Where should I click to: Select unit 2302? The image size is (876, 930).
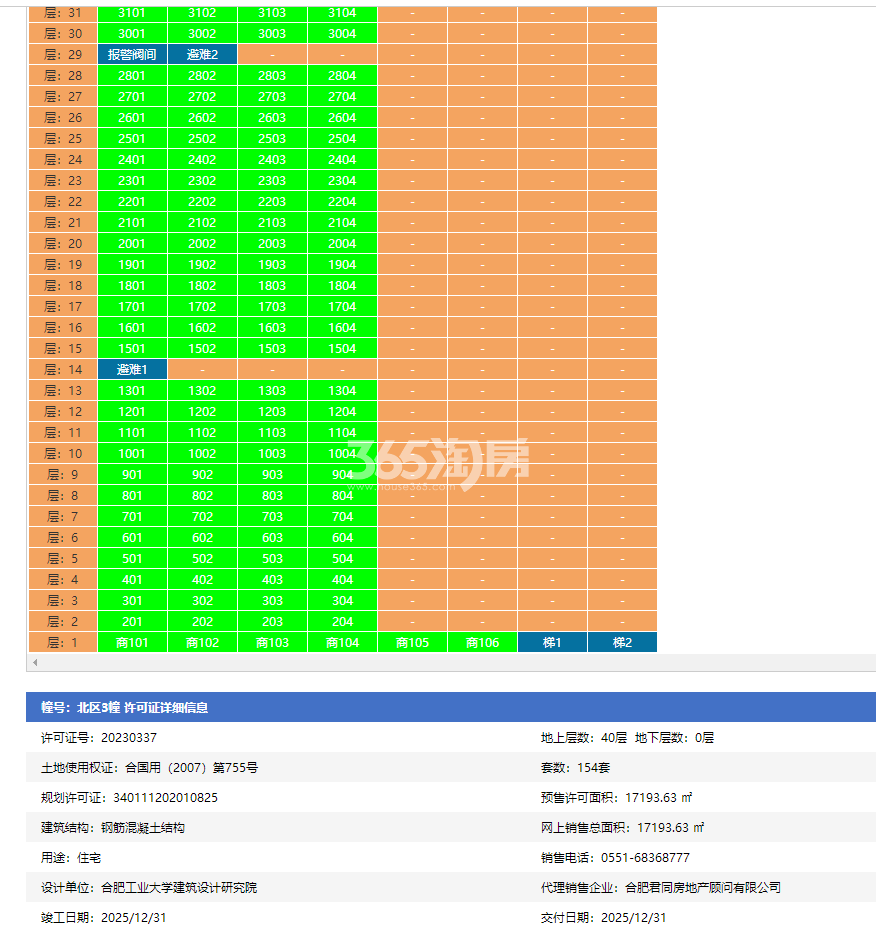tap(202, 181)
